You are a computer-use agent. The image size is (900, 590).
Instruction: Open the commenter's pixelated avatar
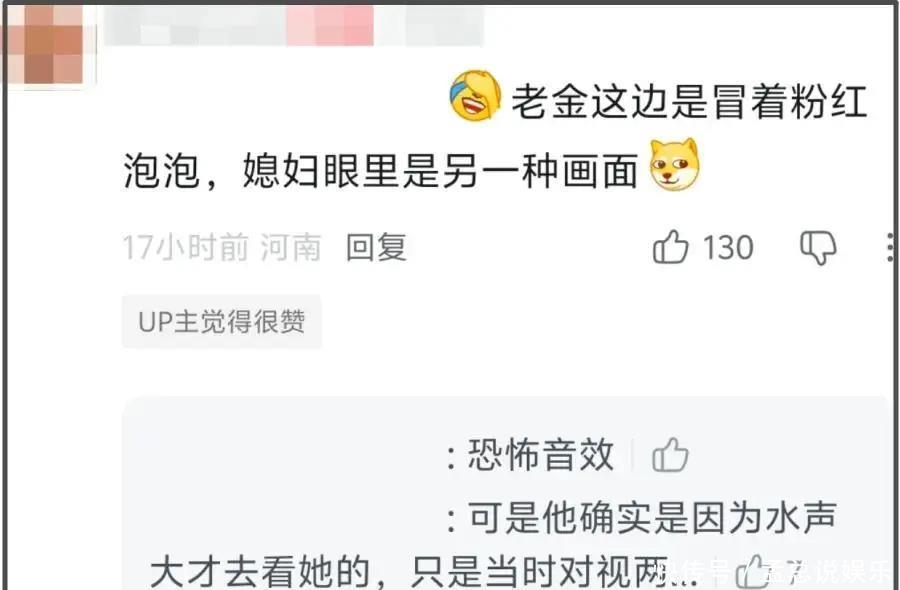click(47, 44)
